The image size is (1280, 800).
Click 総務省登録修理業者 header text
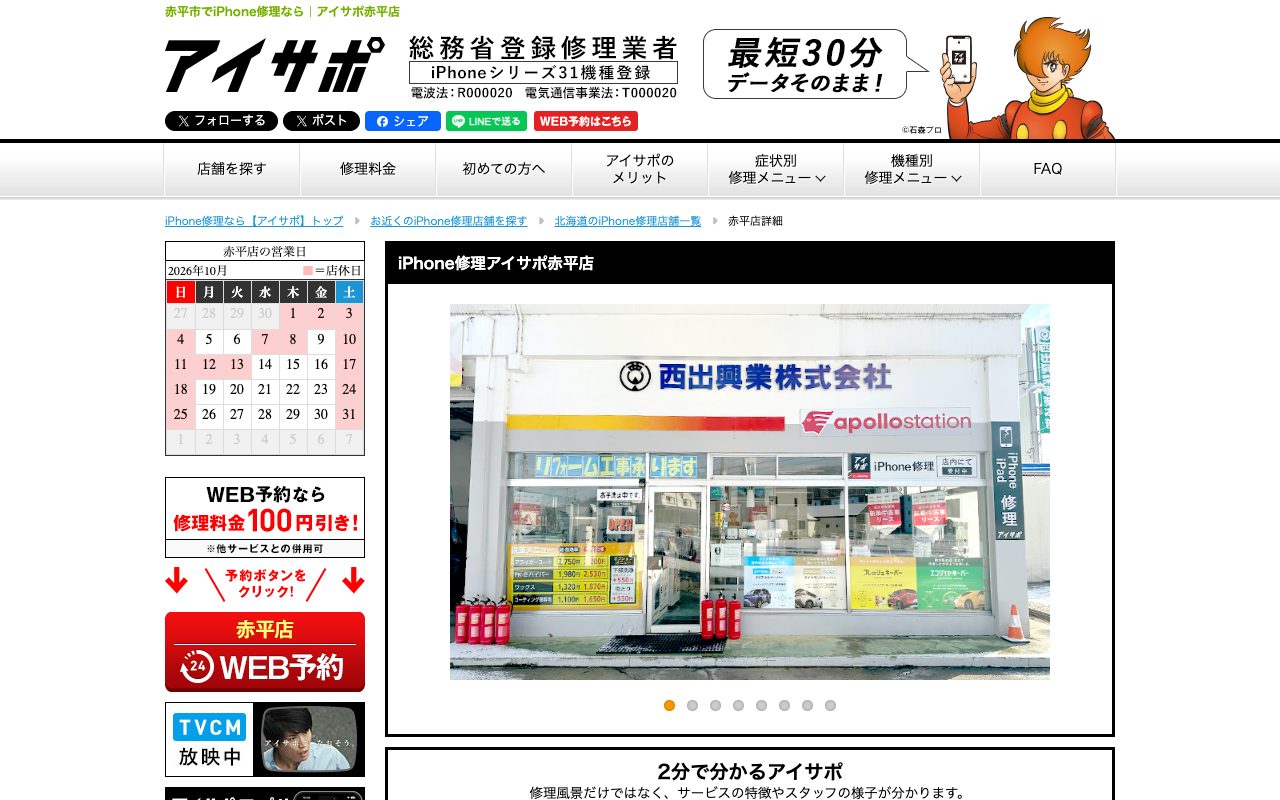(543, 47)
